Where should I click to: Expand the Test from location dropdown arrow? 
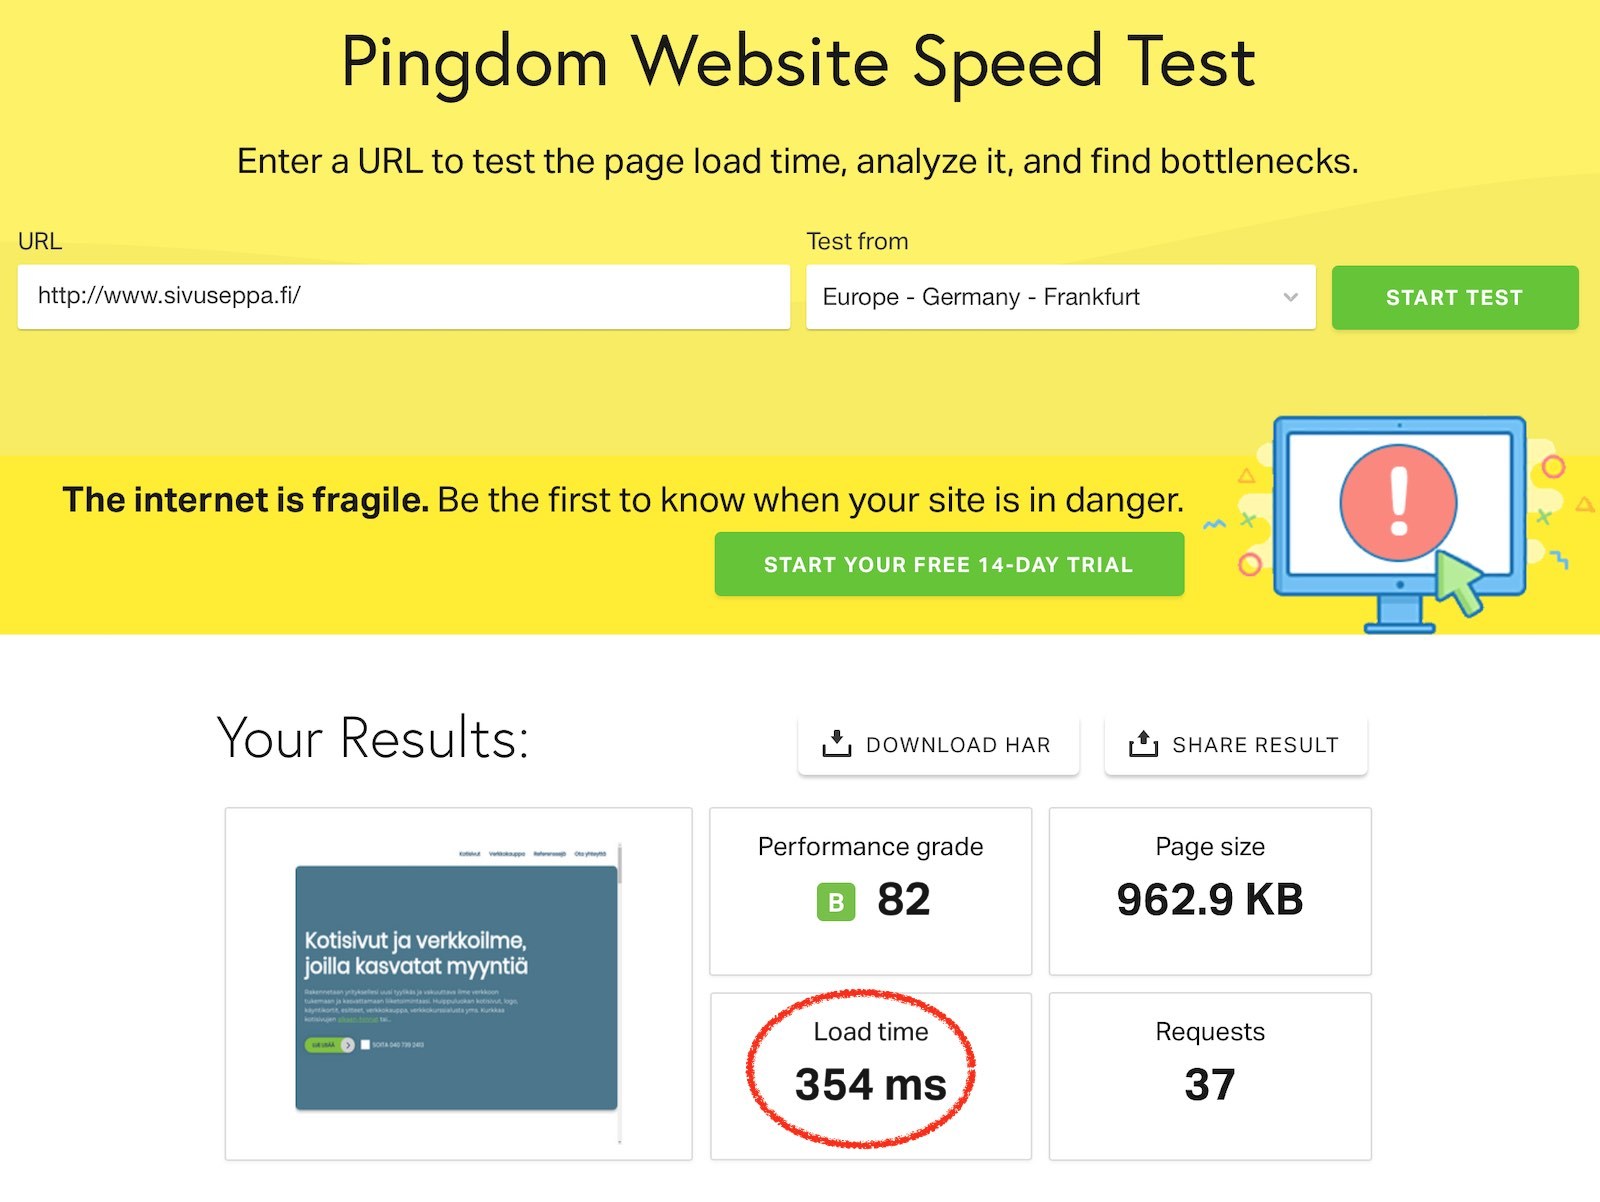pyautogui.click(x=1290, y=297)
